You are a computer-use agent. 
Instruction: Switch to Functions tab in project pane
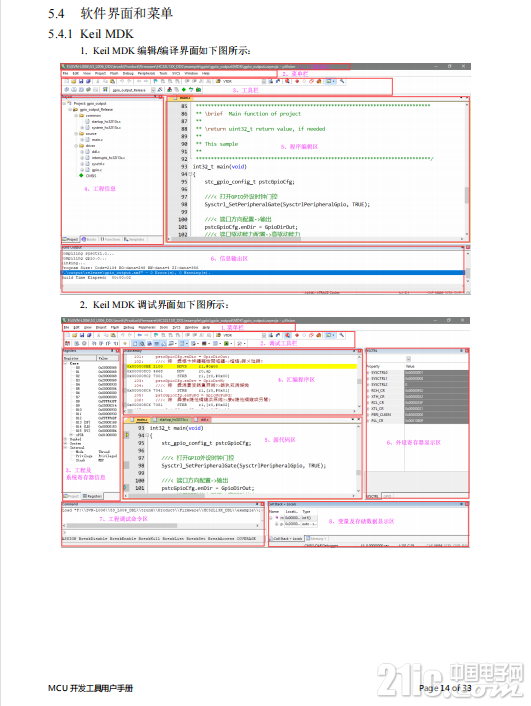(111, 240)
